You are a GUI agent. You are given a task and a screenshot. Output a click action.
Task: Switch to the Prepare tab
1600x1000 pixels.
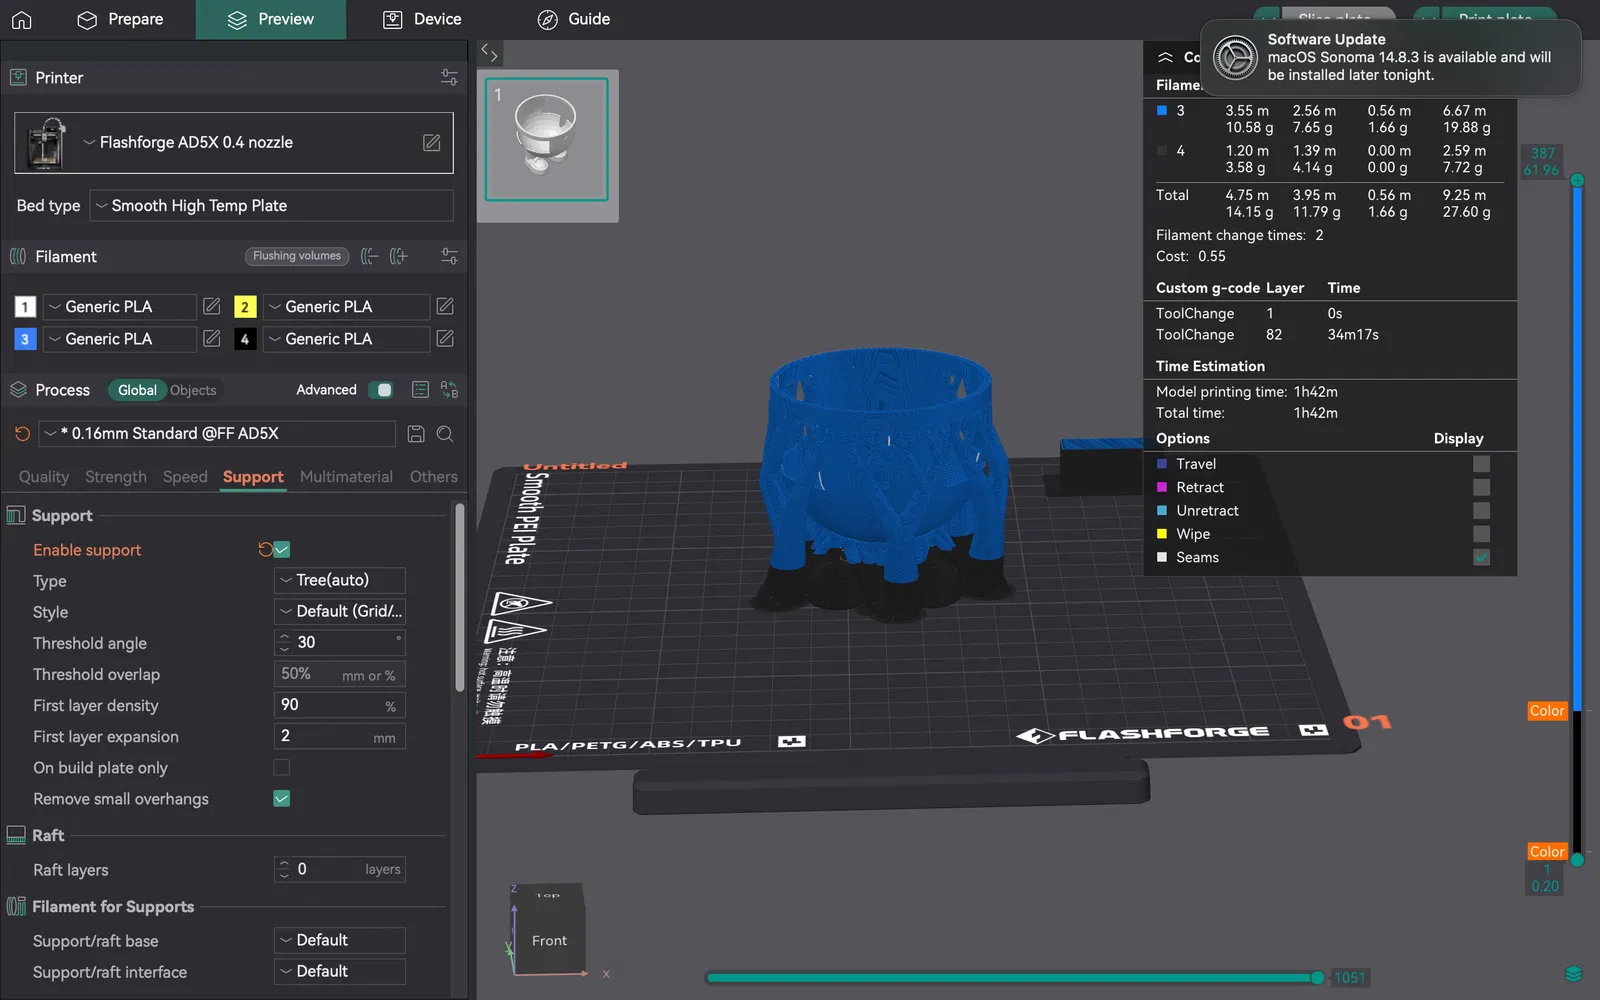point(120,19)
